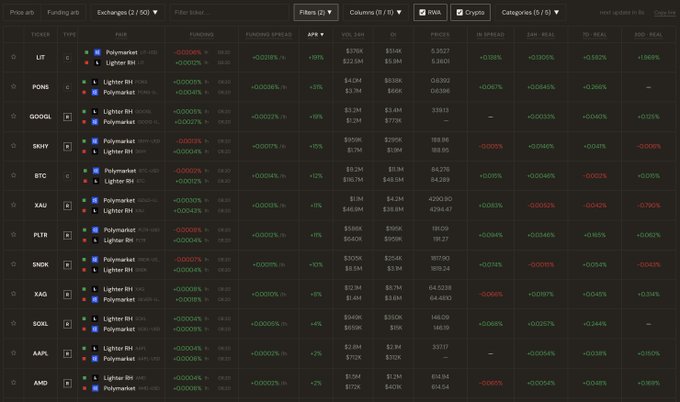Viewport: 680px width, 402px height.
Task: Click the C type badge in LIT row
Action: pyautogui.click(x=67, y=58)
